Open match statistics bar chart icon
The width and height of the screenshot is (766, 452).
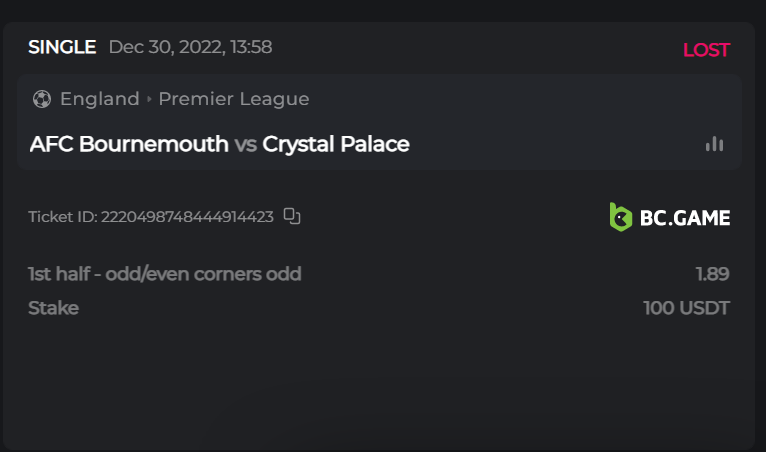pos(714,144)
